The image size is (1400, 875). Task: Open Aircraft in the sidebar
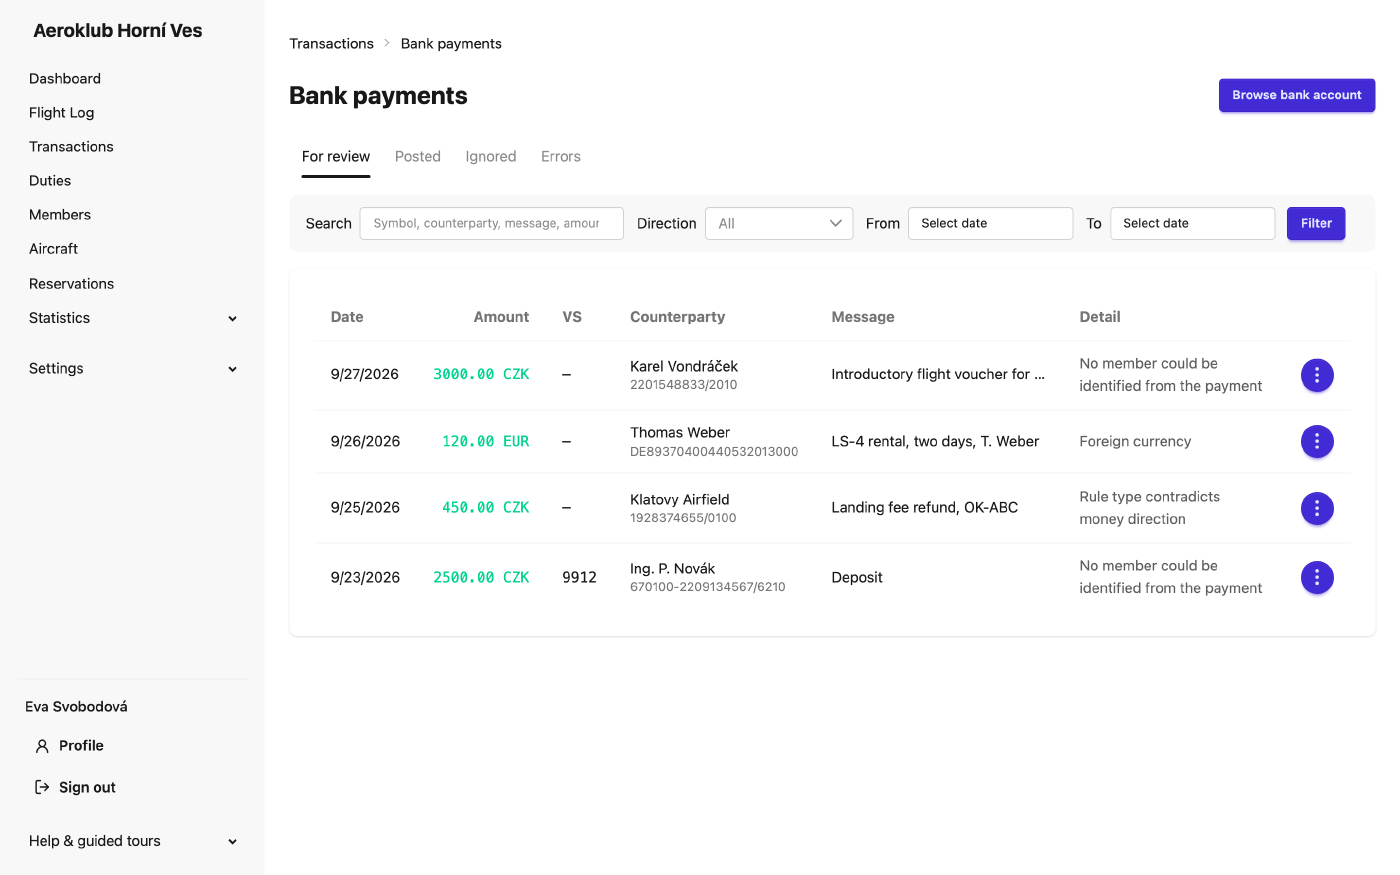click(54, 249)
